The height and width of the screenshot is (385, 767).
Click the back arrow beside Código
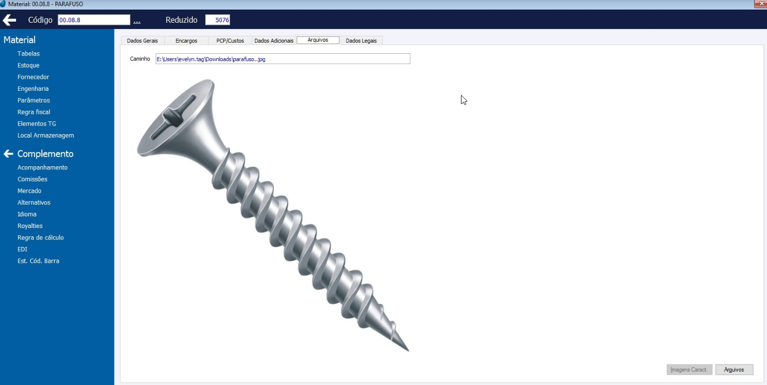coord(9,20)
